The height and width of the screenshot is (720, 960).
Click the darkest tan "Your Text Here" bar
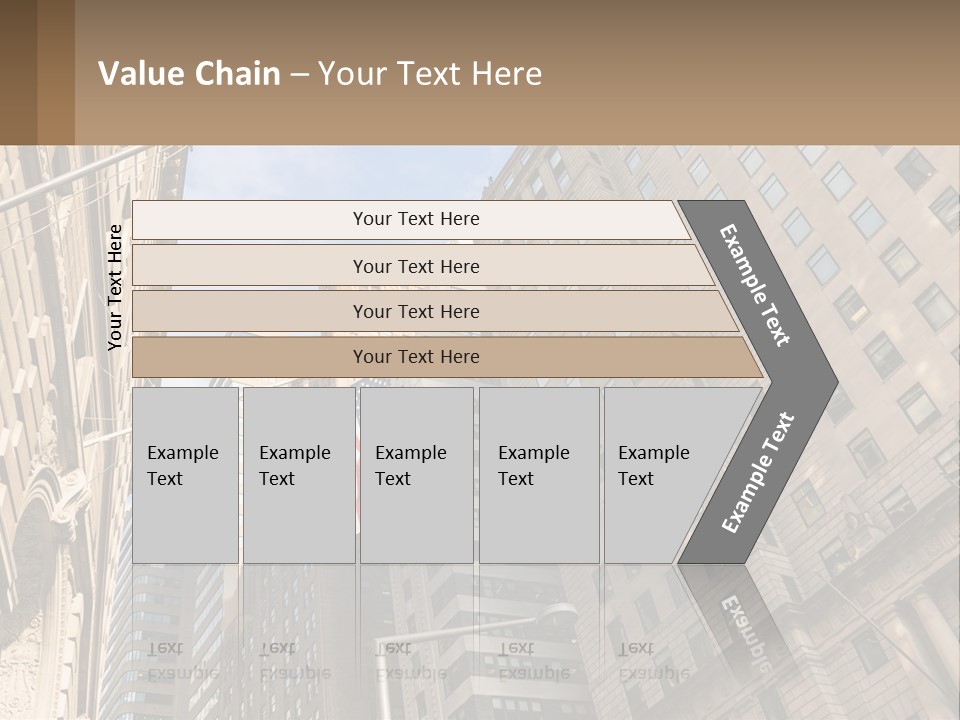(416, 357)
